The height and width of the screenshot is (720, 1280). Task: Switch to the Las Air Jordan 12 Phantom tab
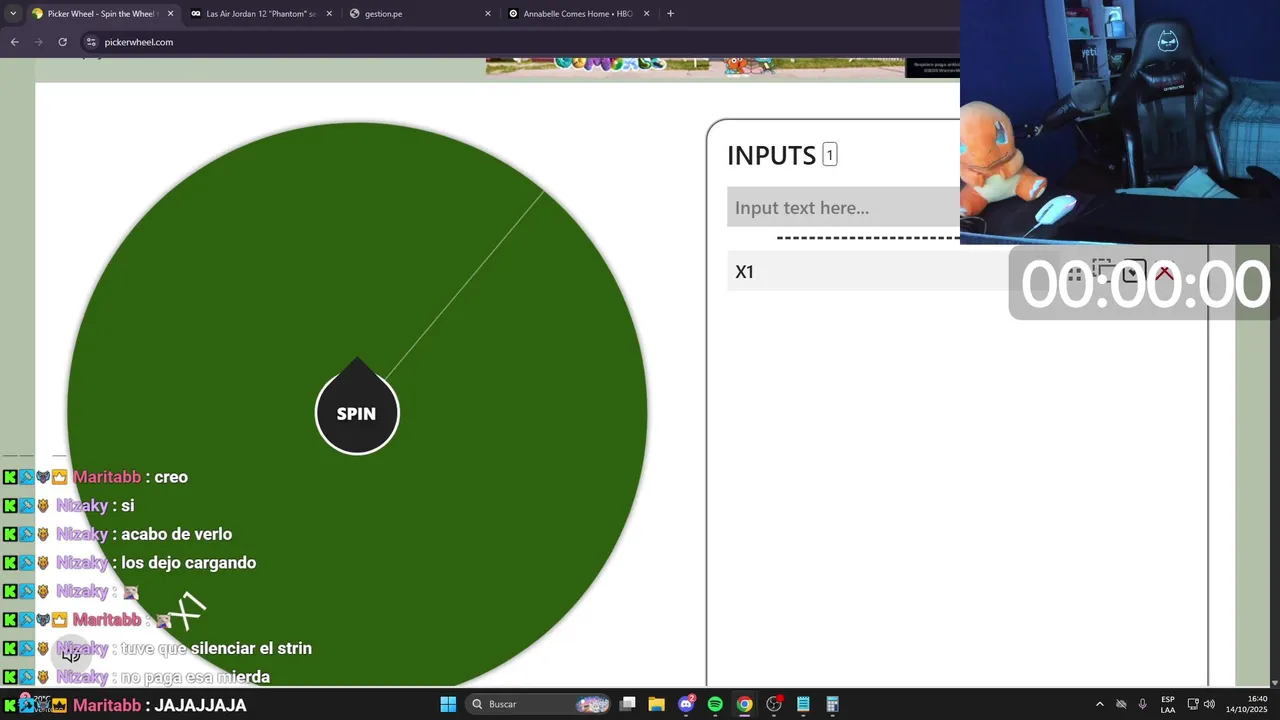point(260,14)
